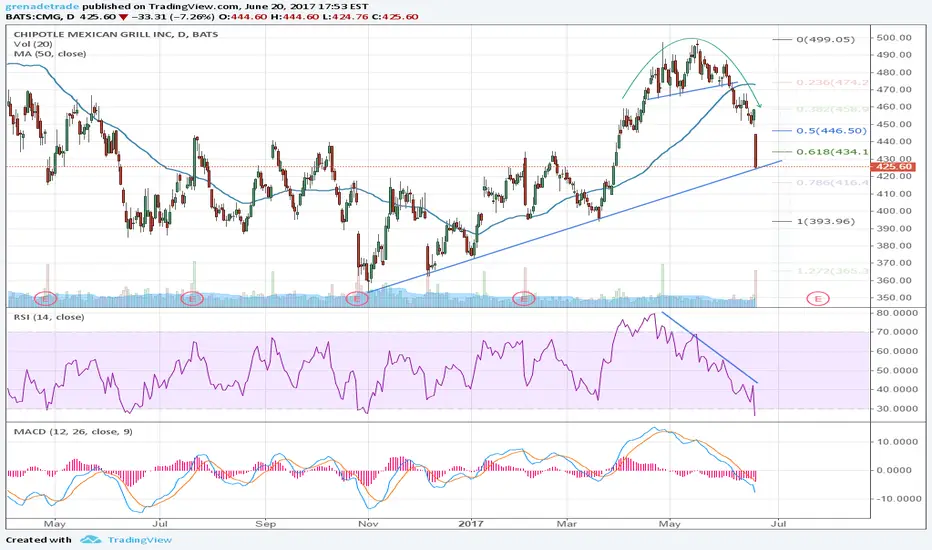The image size is (932, 550).
Task: Click the Created with caption text
Action: (x=39, y=540)
